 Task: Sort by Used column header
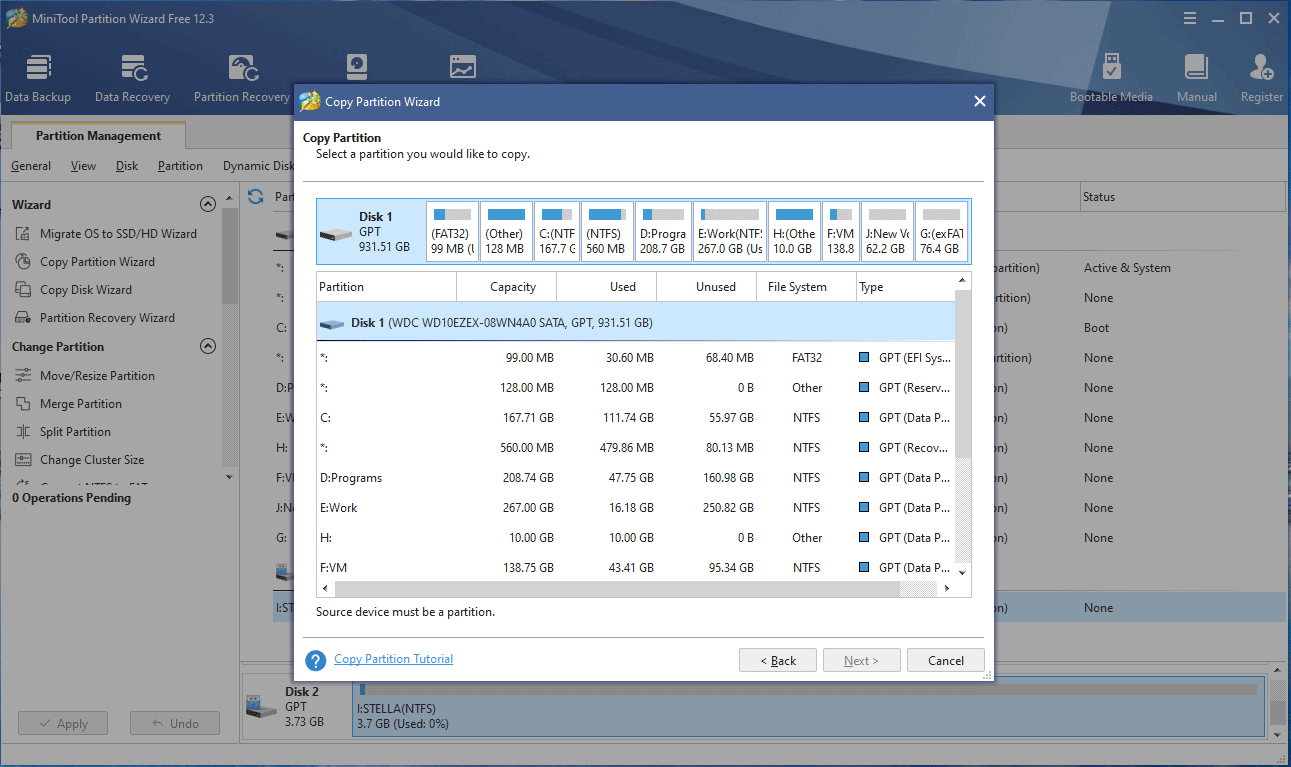tap(606, 286)
